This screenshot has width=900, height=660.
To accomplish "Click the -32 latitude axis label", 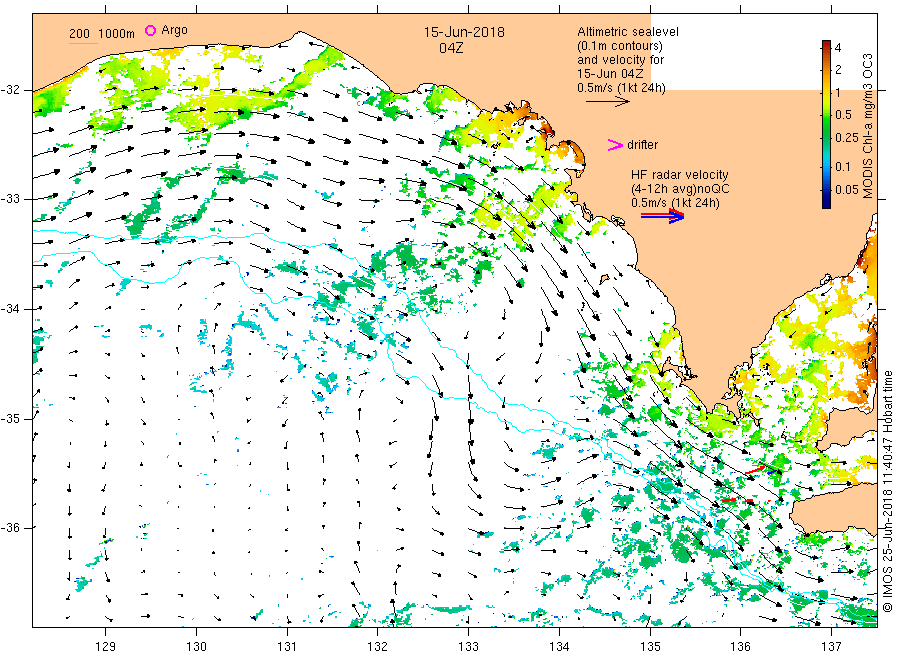I will (x=10, y=90).
